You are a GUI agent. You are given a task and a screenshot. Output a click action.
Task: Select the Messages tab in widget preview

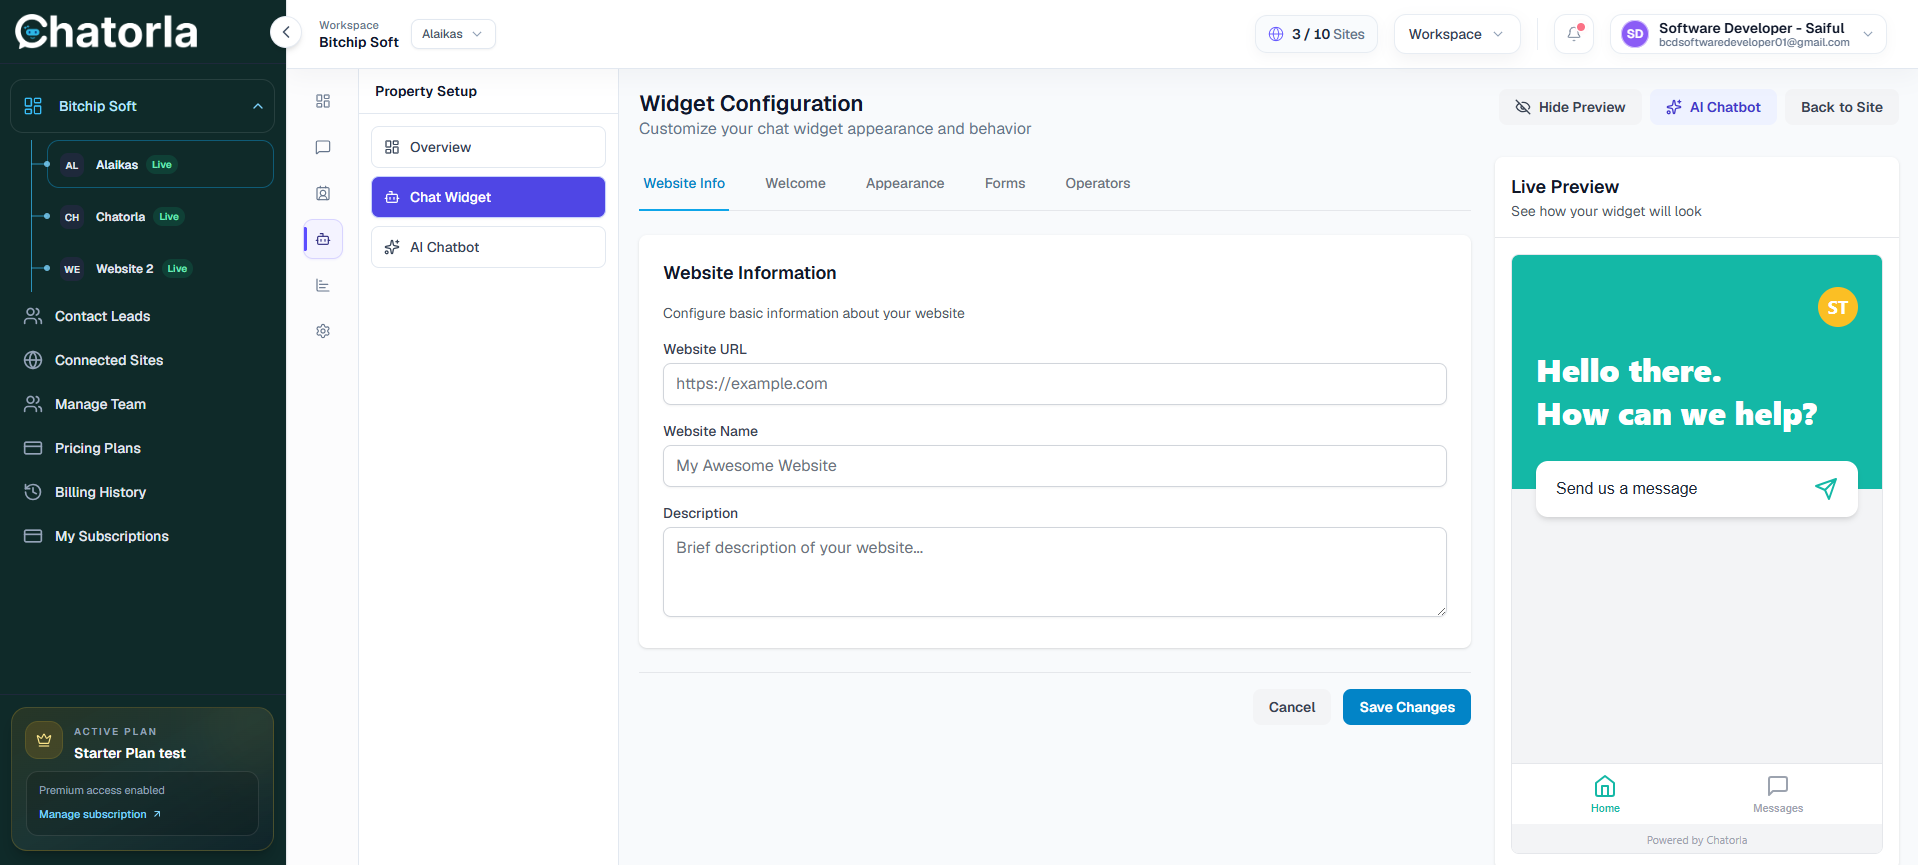tap(1778, 794)
